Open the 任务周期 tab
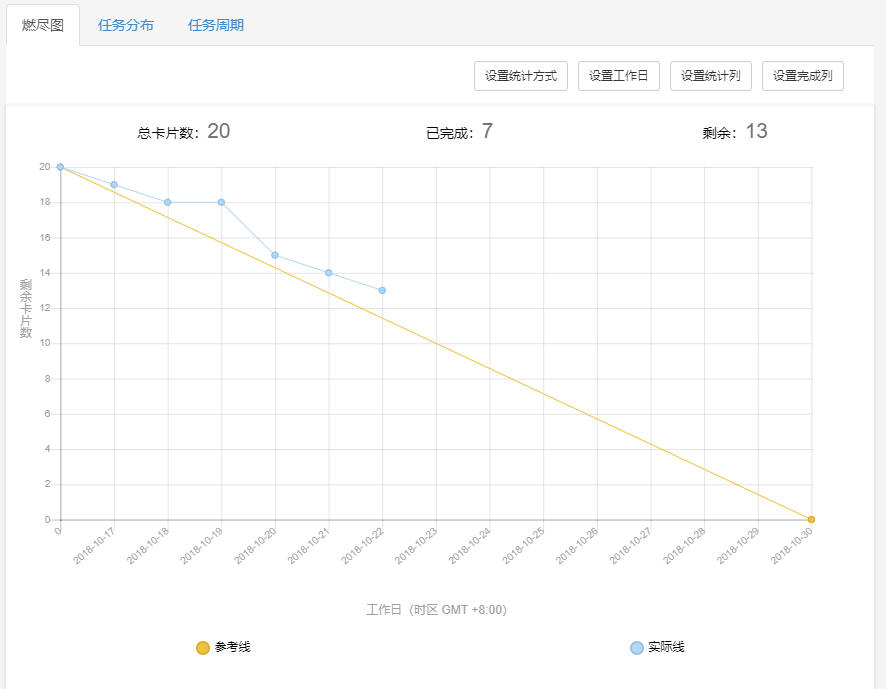This screenshot has height=689, width=886. tap(216, 25)
